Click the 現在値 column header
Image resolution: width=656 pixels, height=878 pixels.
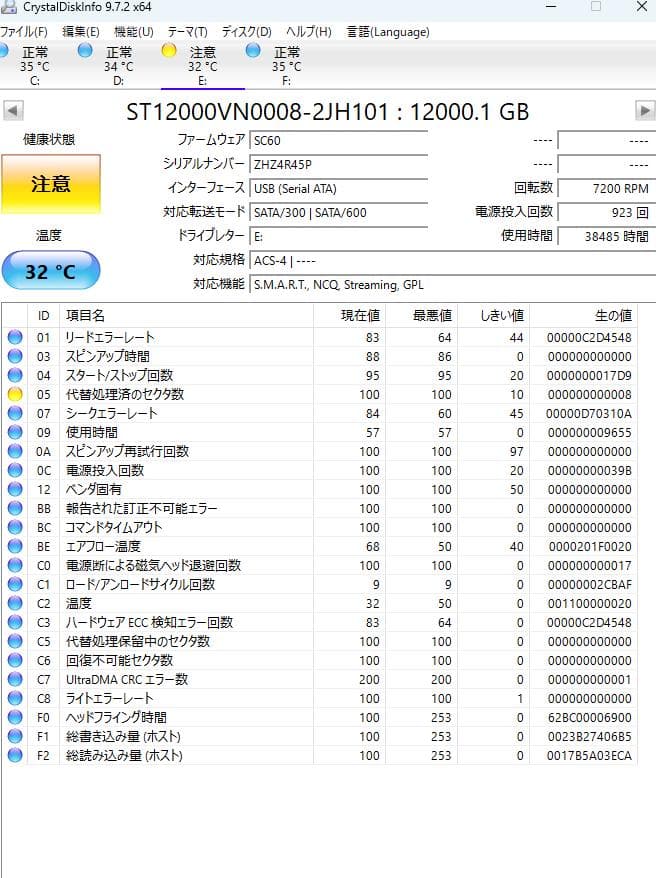349,315
